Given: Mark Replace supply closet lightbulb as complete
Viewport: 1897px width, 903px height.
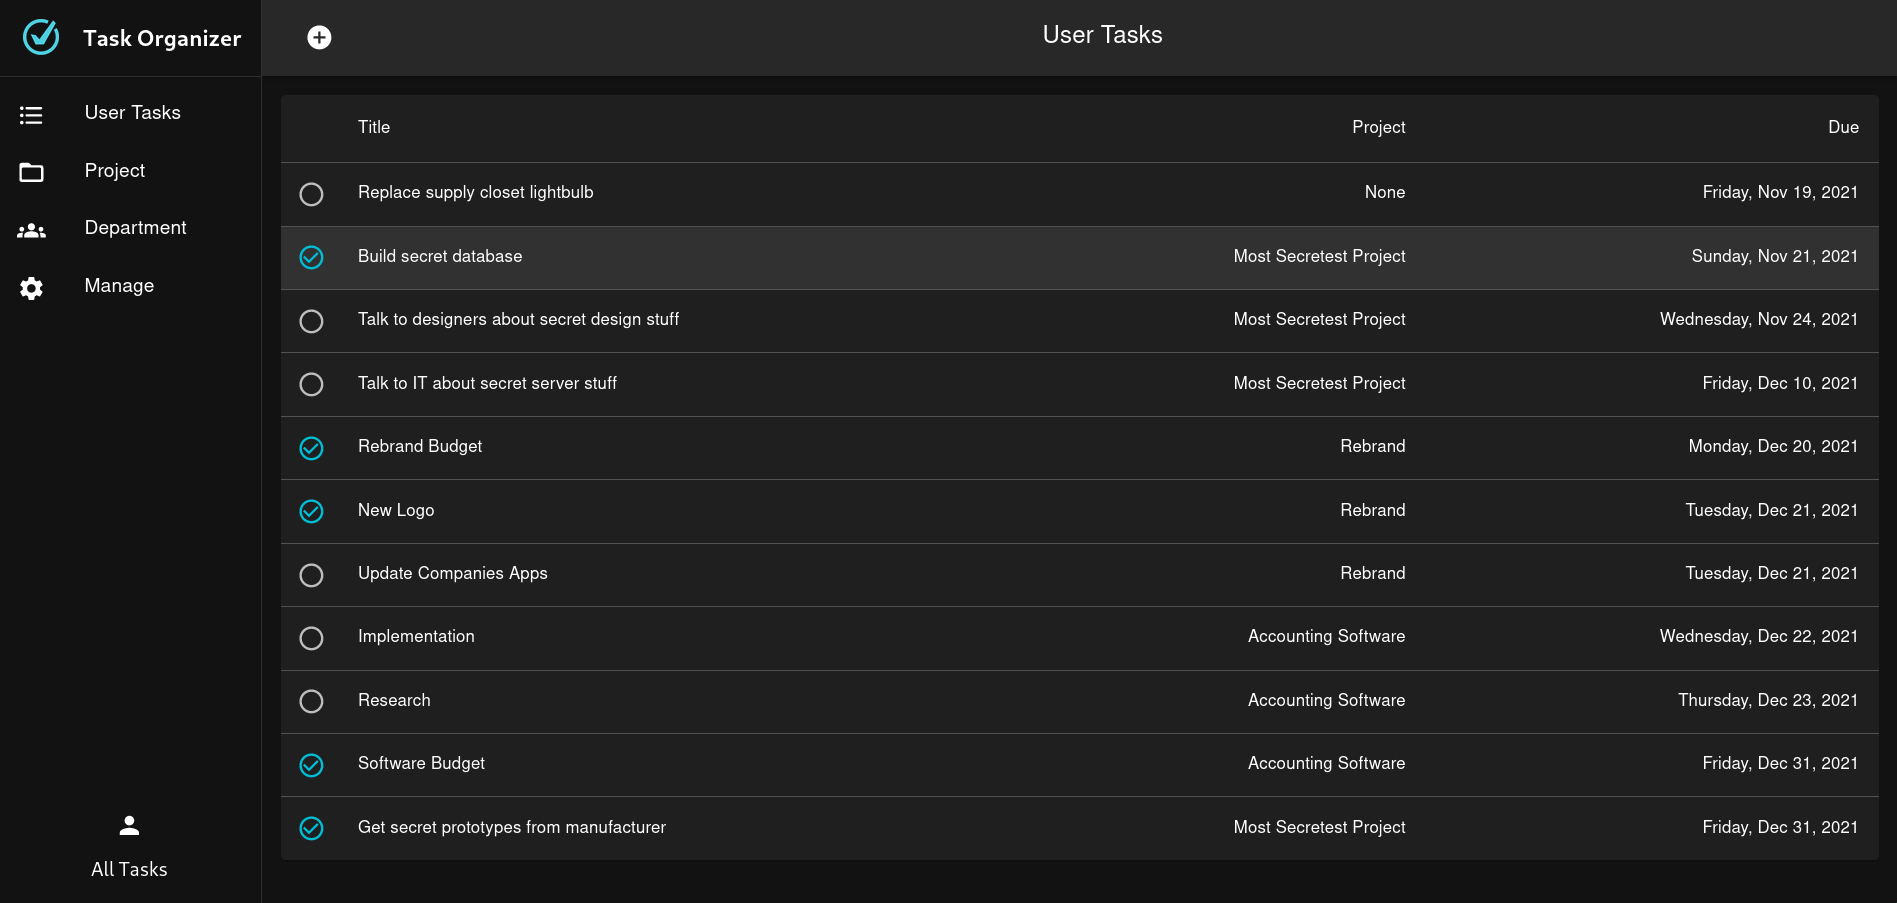Looking at the screenshot, I should [x=311, y=194].
